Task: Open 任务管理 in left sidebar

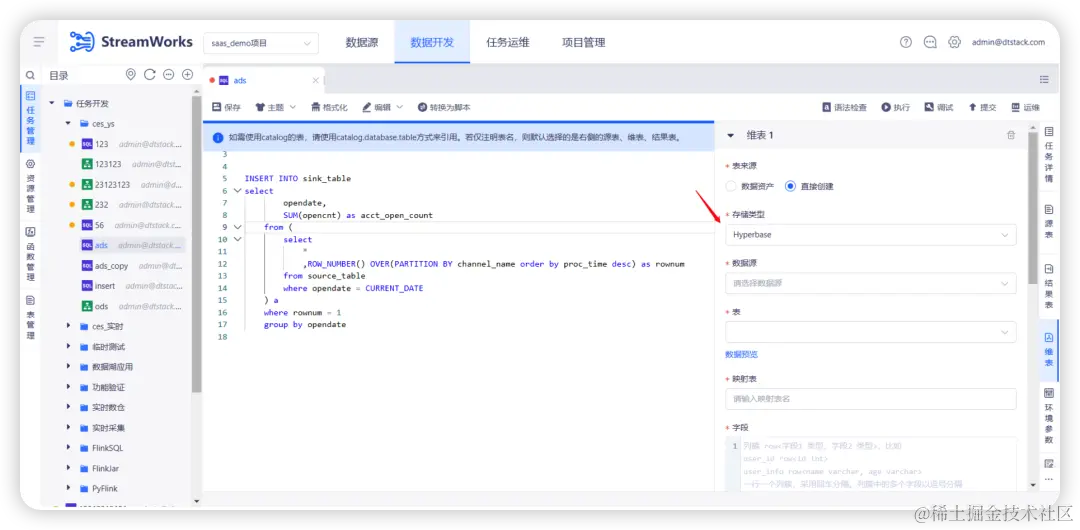Action: coord(30,119)
